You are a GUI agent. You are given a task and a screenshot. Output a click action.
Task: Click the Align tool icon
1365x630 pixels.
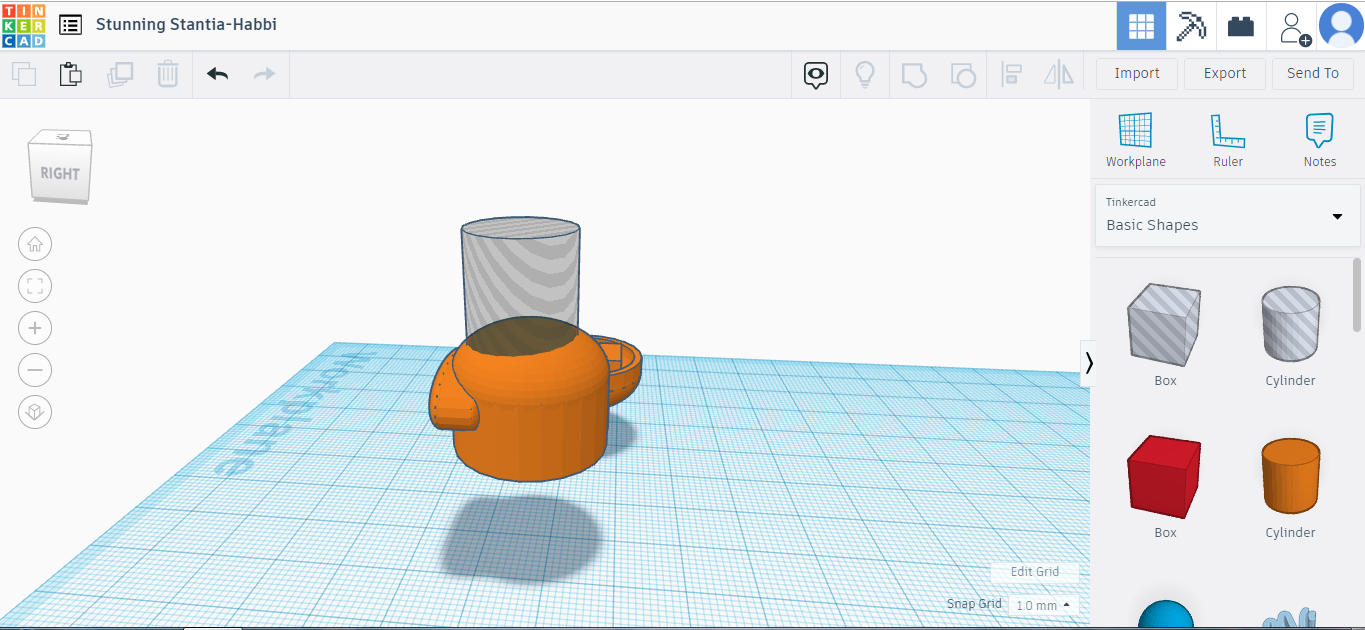1011,74
